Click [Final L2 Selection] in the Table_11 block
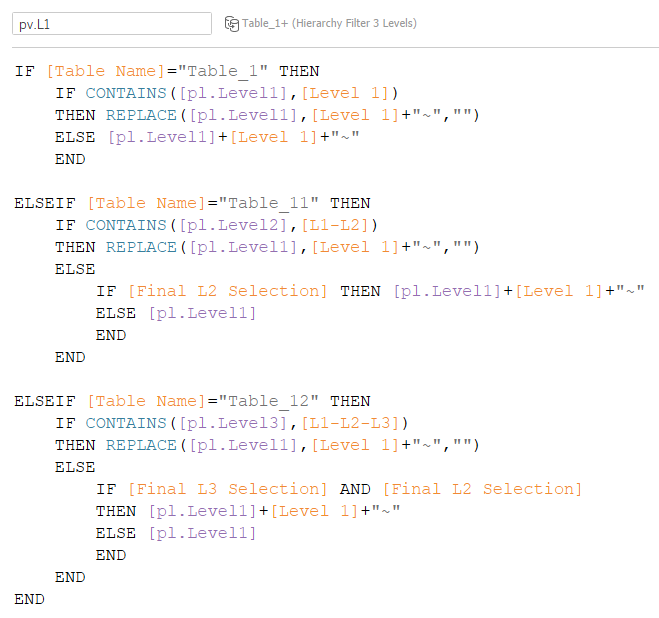This screenshot has width=659, height=618. 226,291
